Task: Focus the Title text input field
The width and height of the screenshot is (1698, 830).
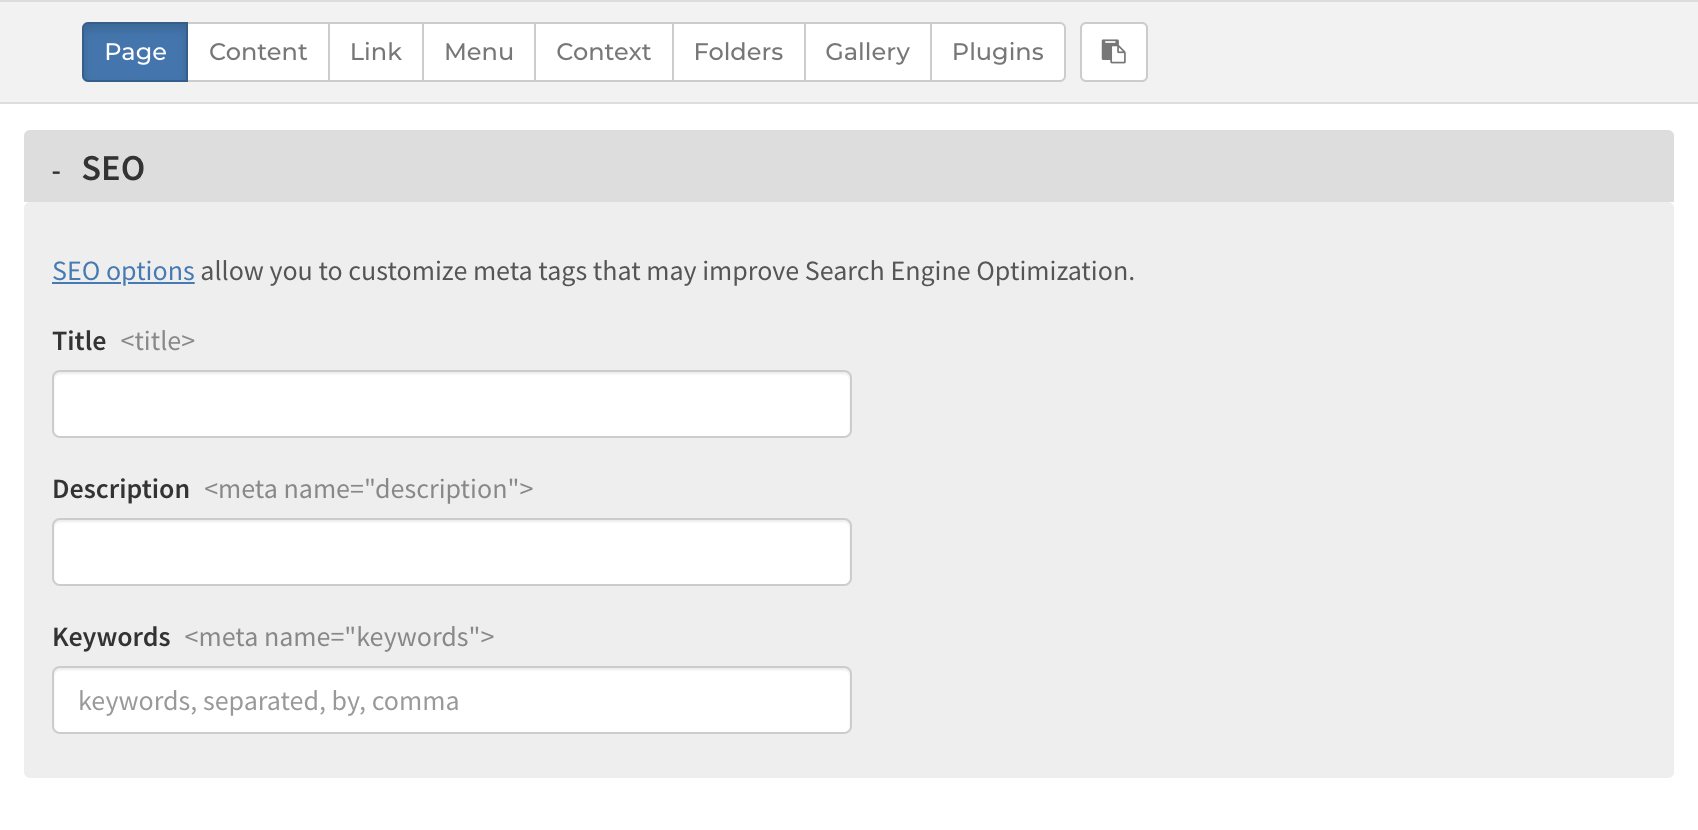Action: 451,404
